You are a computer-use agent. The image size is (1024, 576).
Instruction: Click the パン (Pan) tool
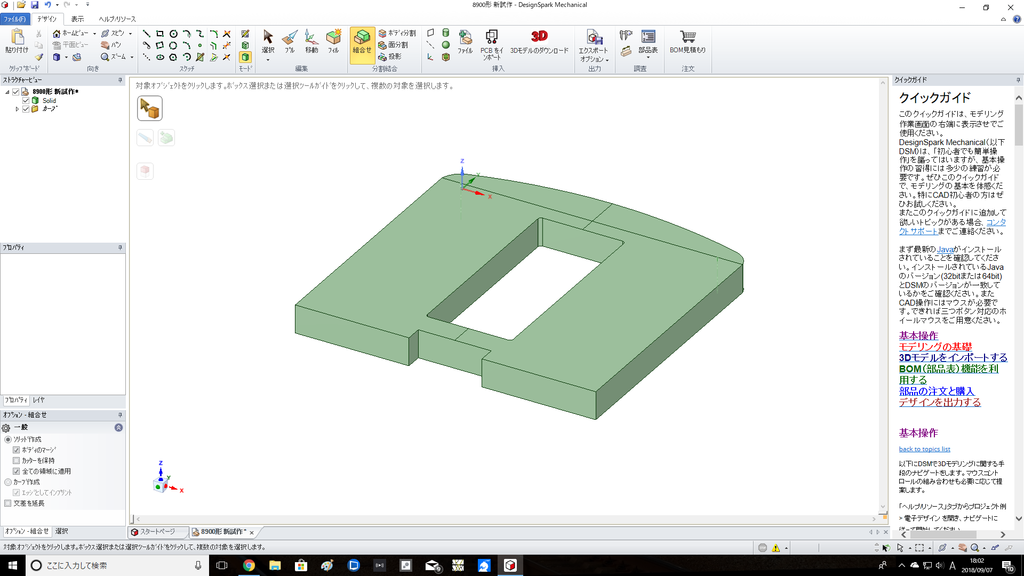point(111,45)
